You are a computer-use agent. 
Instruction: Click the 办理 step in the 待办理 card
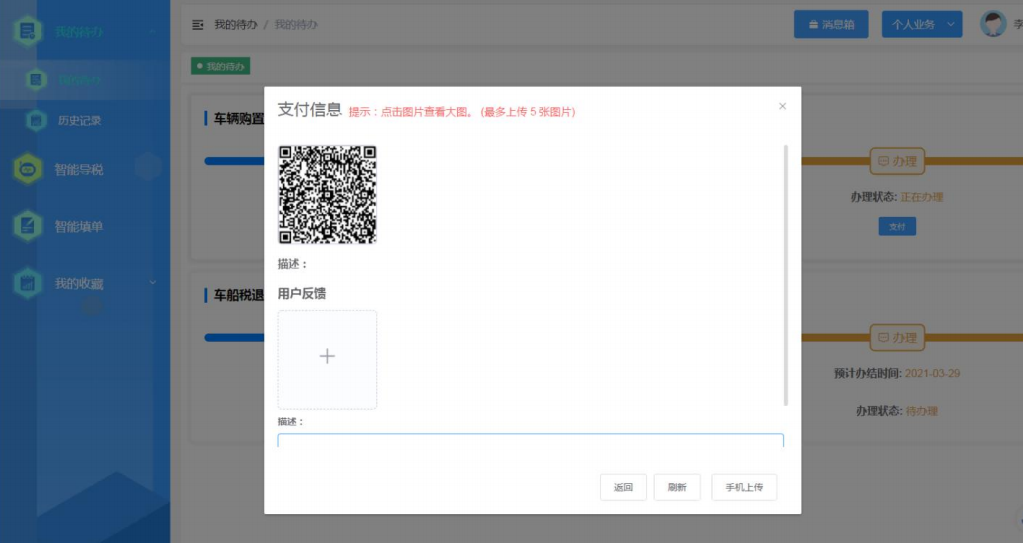[897, 337]
